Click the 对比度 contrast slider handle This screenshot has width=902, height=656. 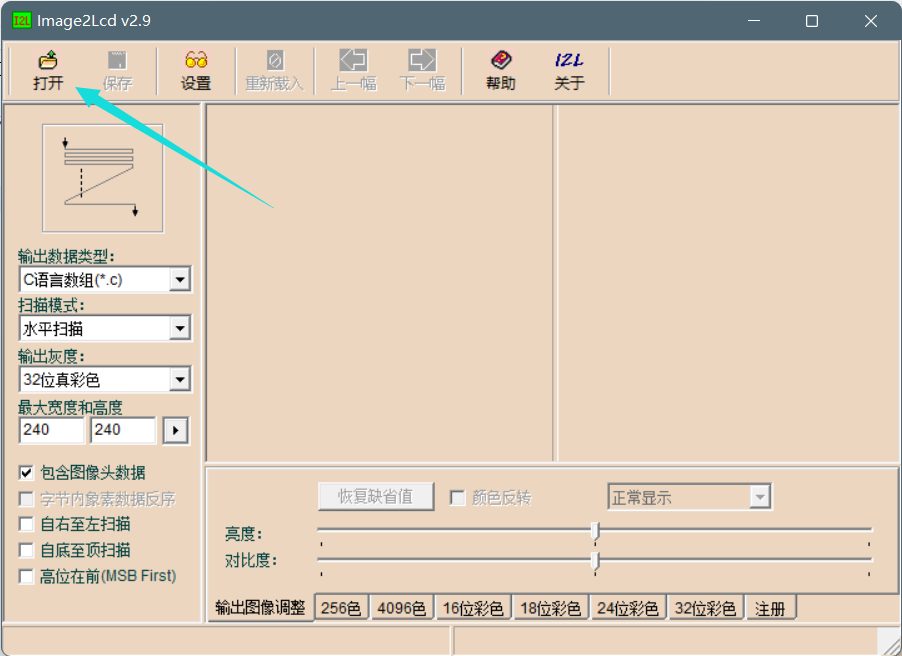[595, 560]
